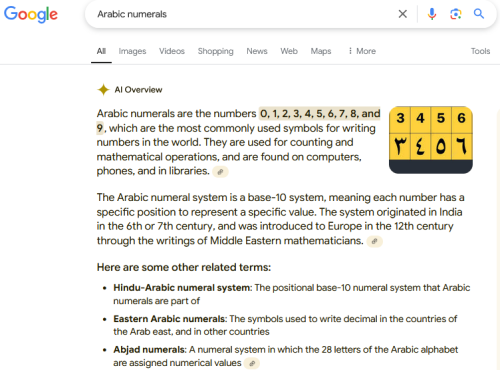The height and width of the screenshot is (370, 500).
Task: Switch to the Images tab
Action: click(x=132, y=51)
